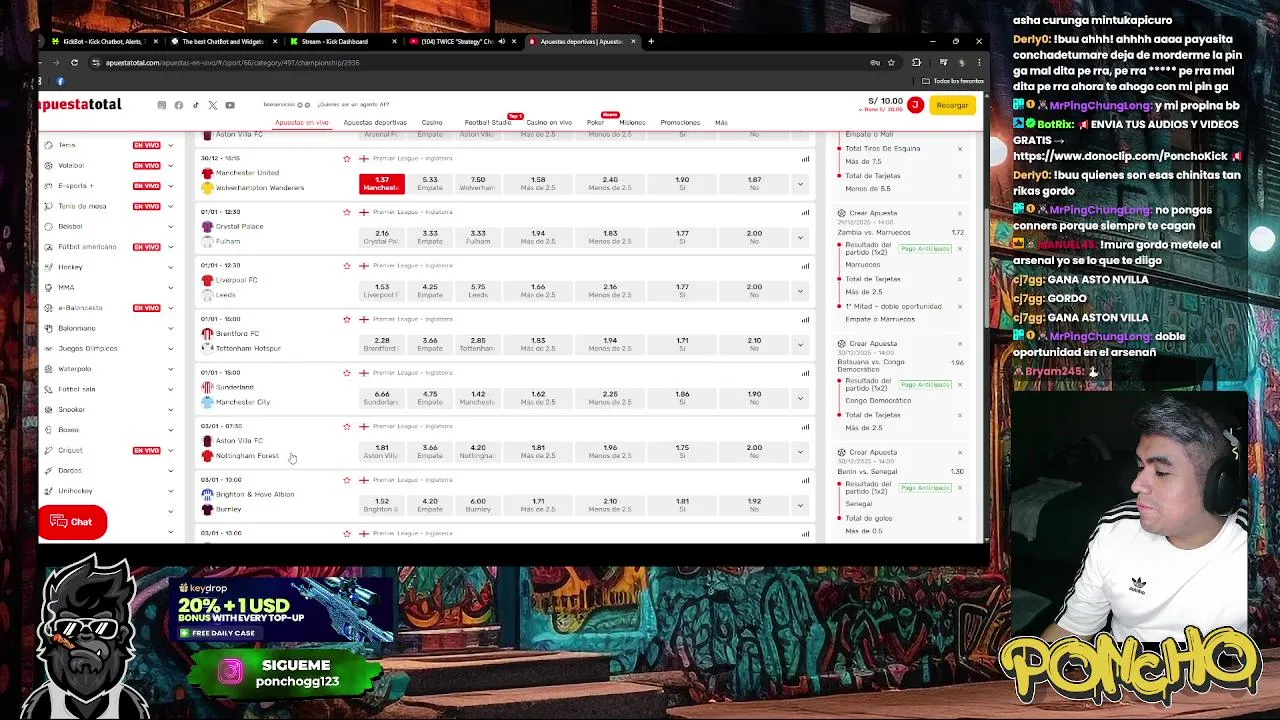Open Football Studio menu item
The width and height of the screenshot is (1280, 720).
click(x=487, y=123)
